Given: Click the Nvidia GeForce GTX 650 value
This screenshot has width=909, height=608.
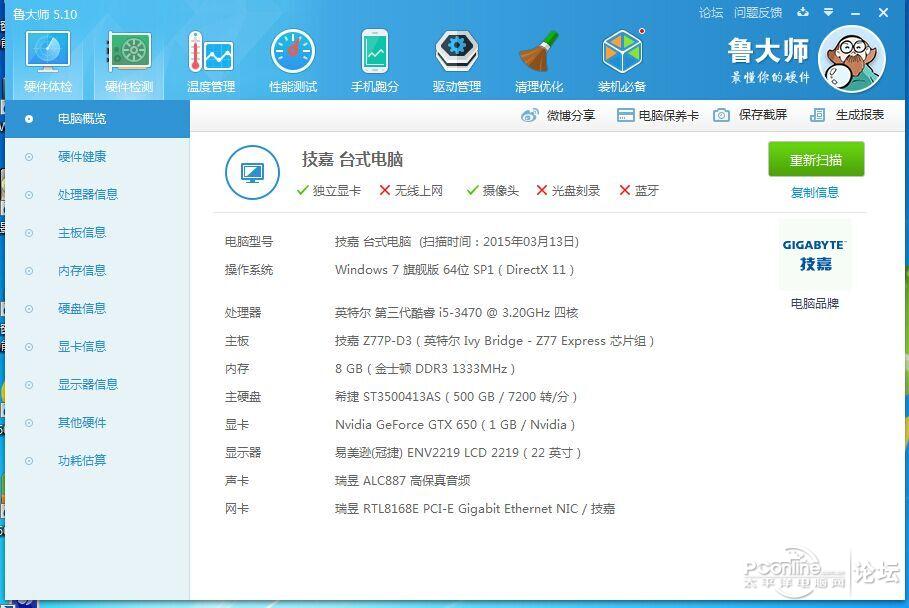Looking at the screenshot, I should tap(455, 425).
